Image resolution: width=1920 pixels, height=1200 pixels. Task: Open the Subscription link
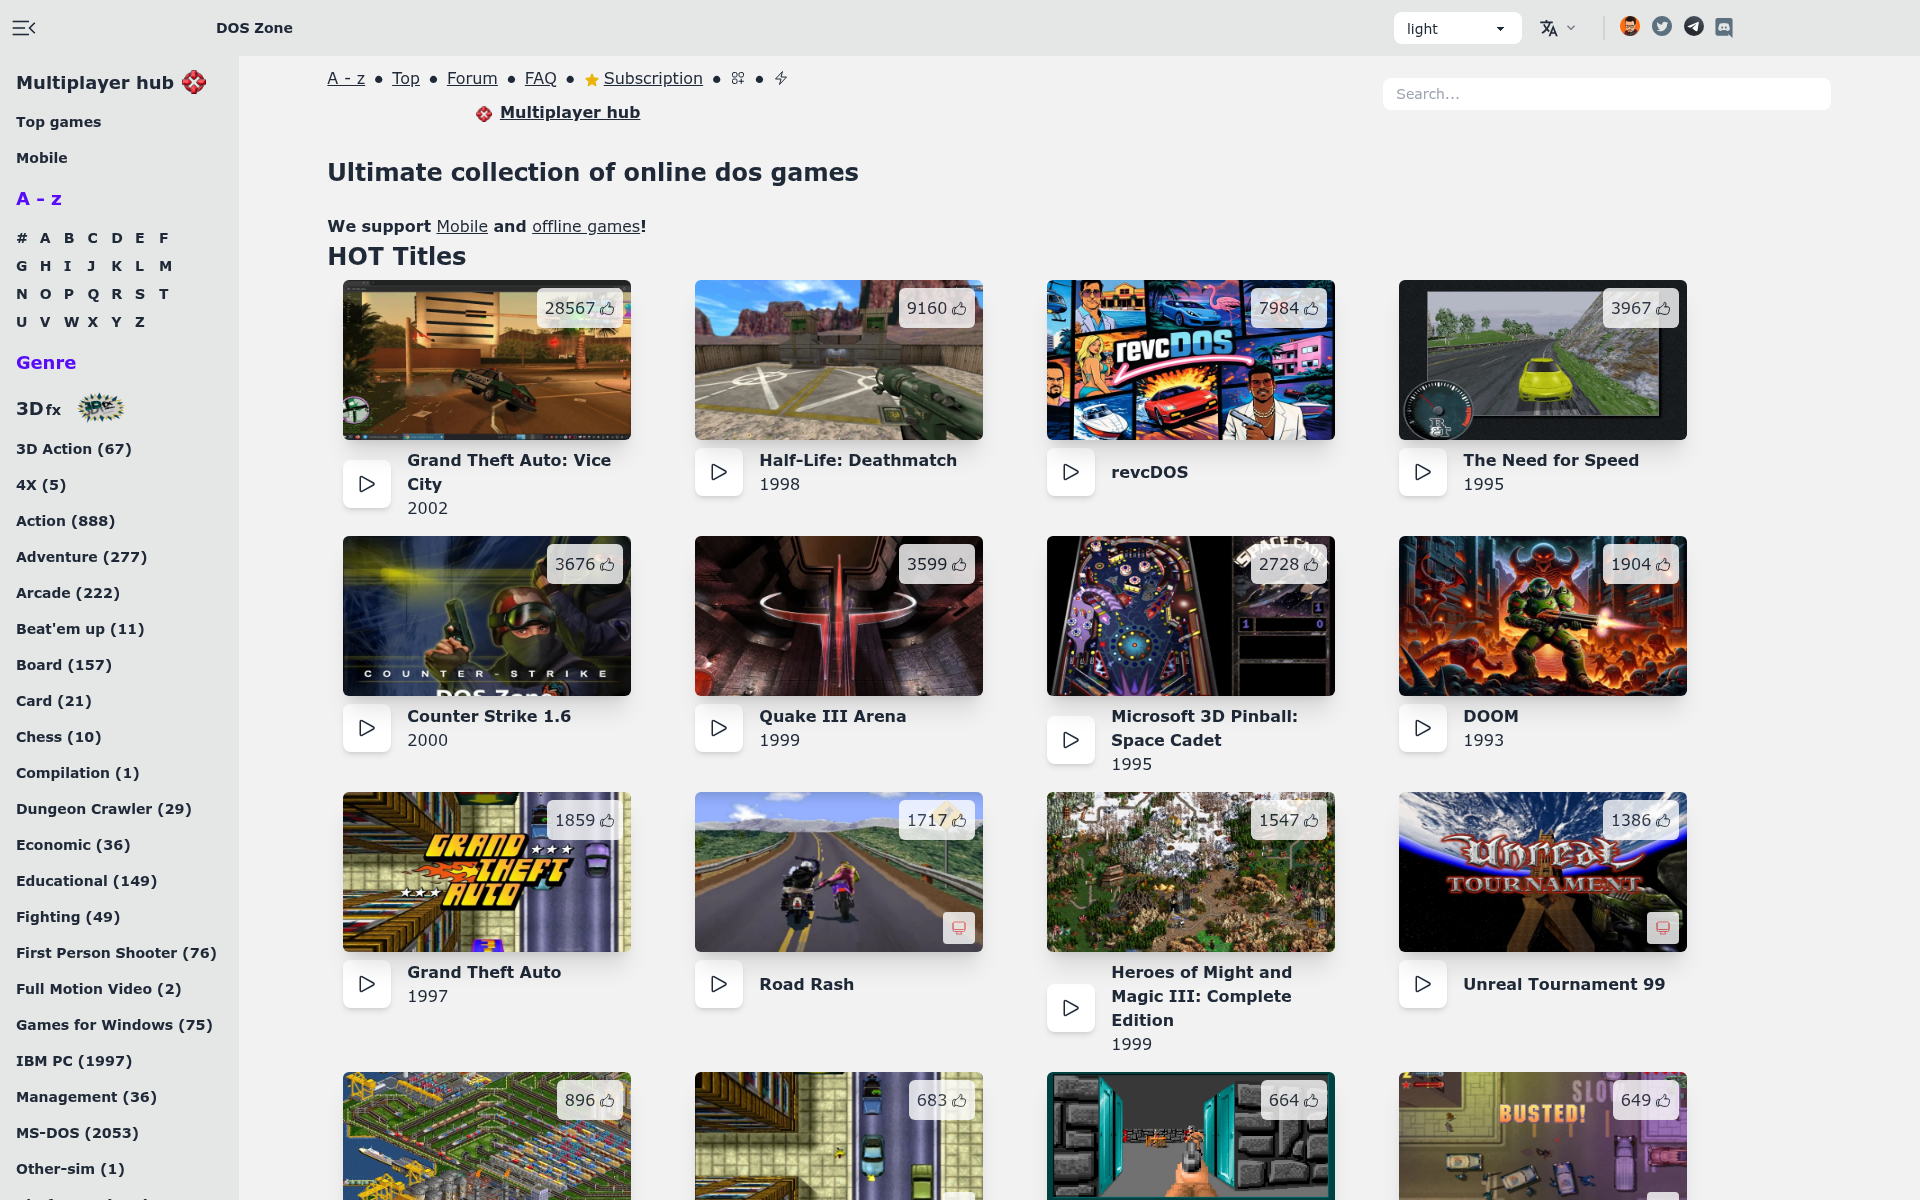pos(653,78)
